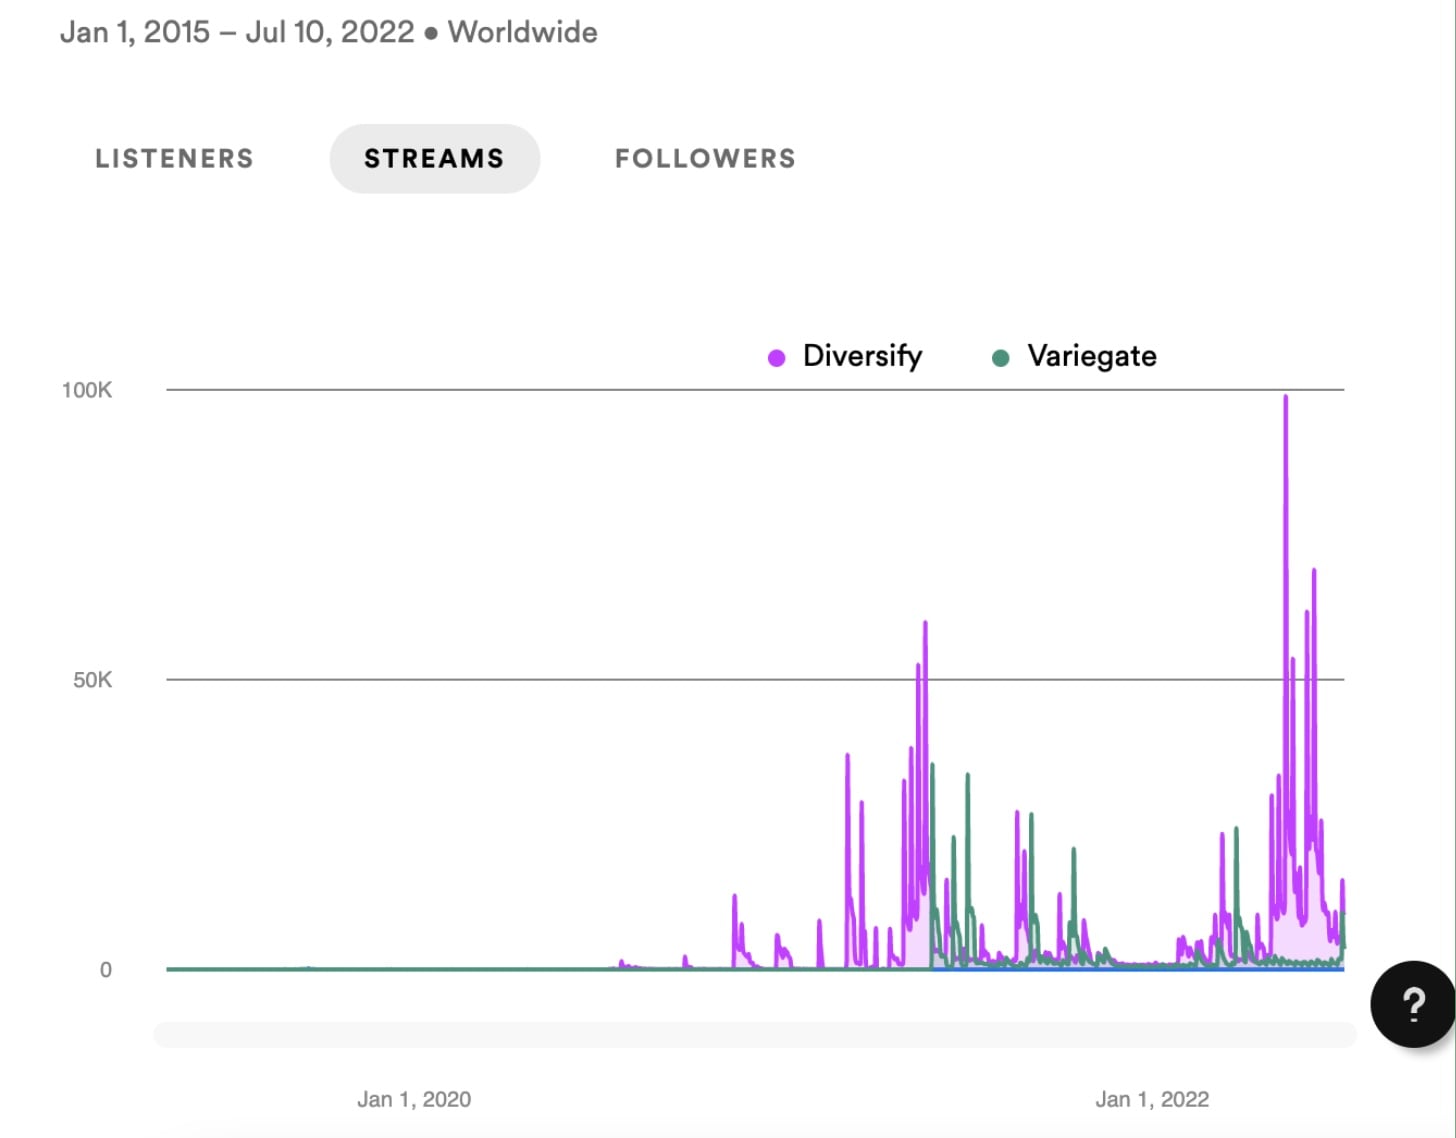
Task: Click the Worldwide region text
Action: [x=522, y=32]
